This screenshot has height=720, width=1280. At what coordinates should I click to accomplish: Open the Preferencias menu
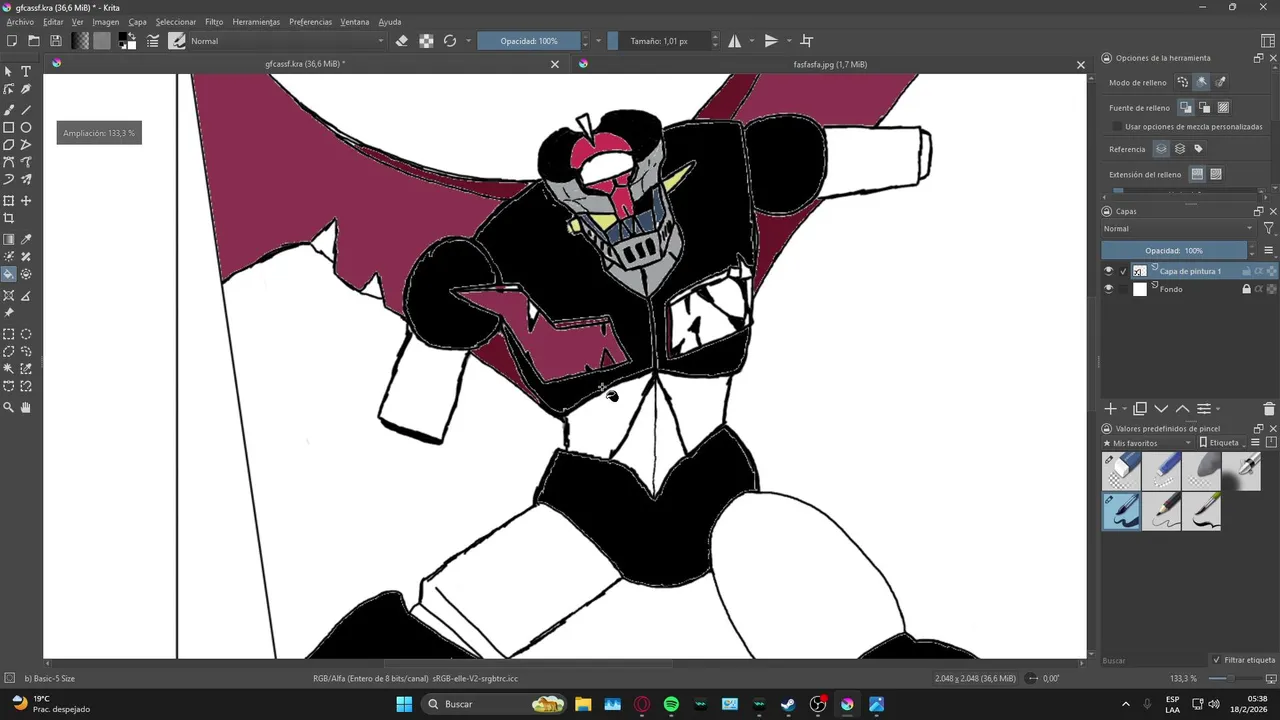tap(310, 22)
